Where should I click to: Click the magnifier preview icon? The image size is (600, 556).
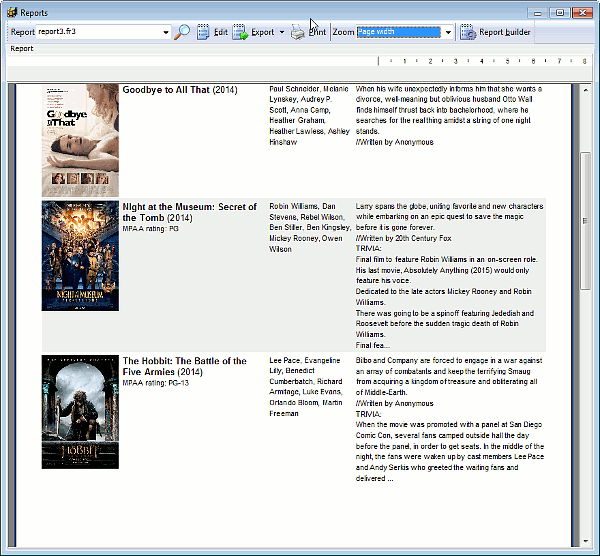point(182,32)
